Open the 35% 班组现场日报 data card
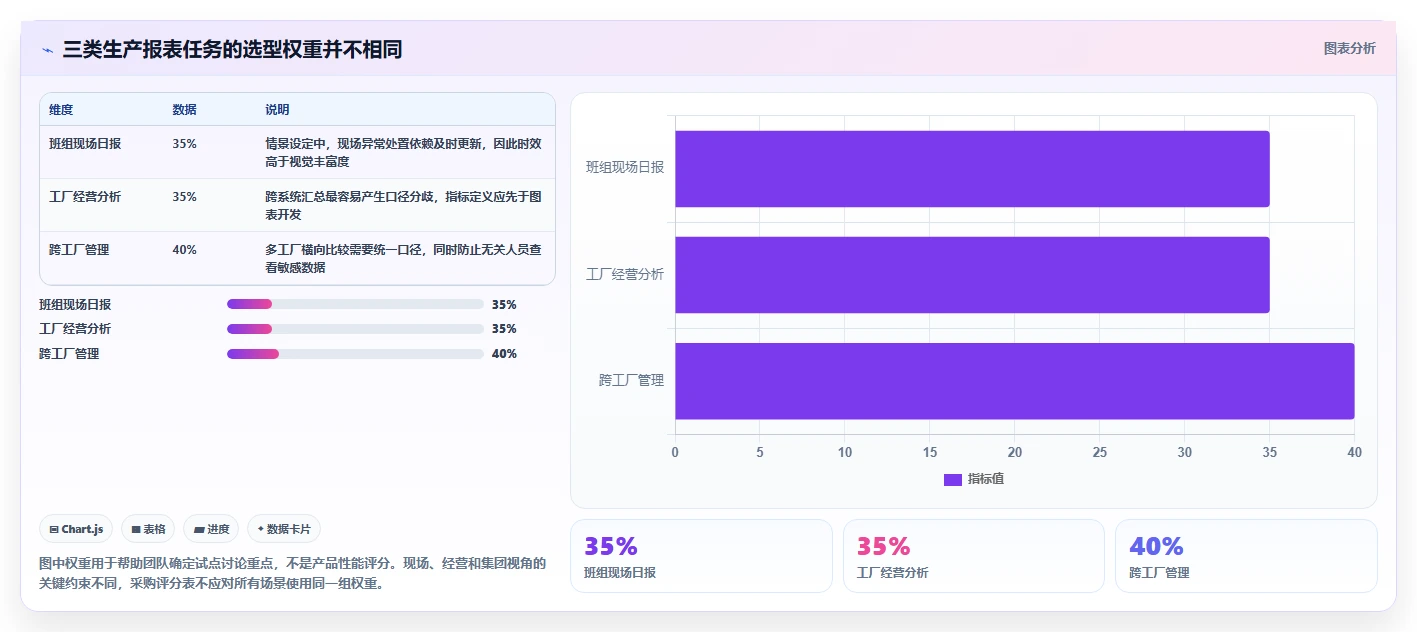The image size is (1417, 632). [701, 556]
